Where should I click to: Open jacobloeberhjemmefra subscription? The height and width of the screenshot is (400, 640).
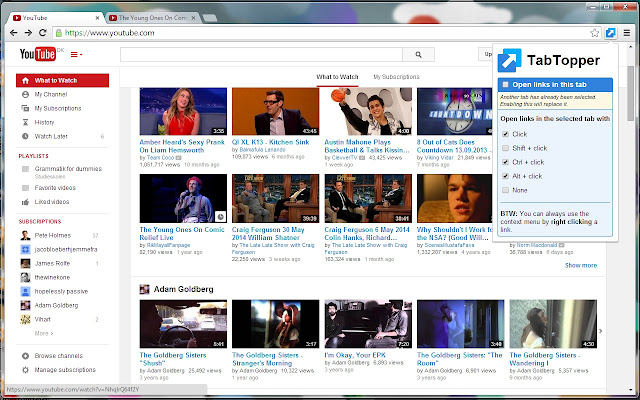tap(66, 249)
